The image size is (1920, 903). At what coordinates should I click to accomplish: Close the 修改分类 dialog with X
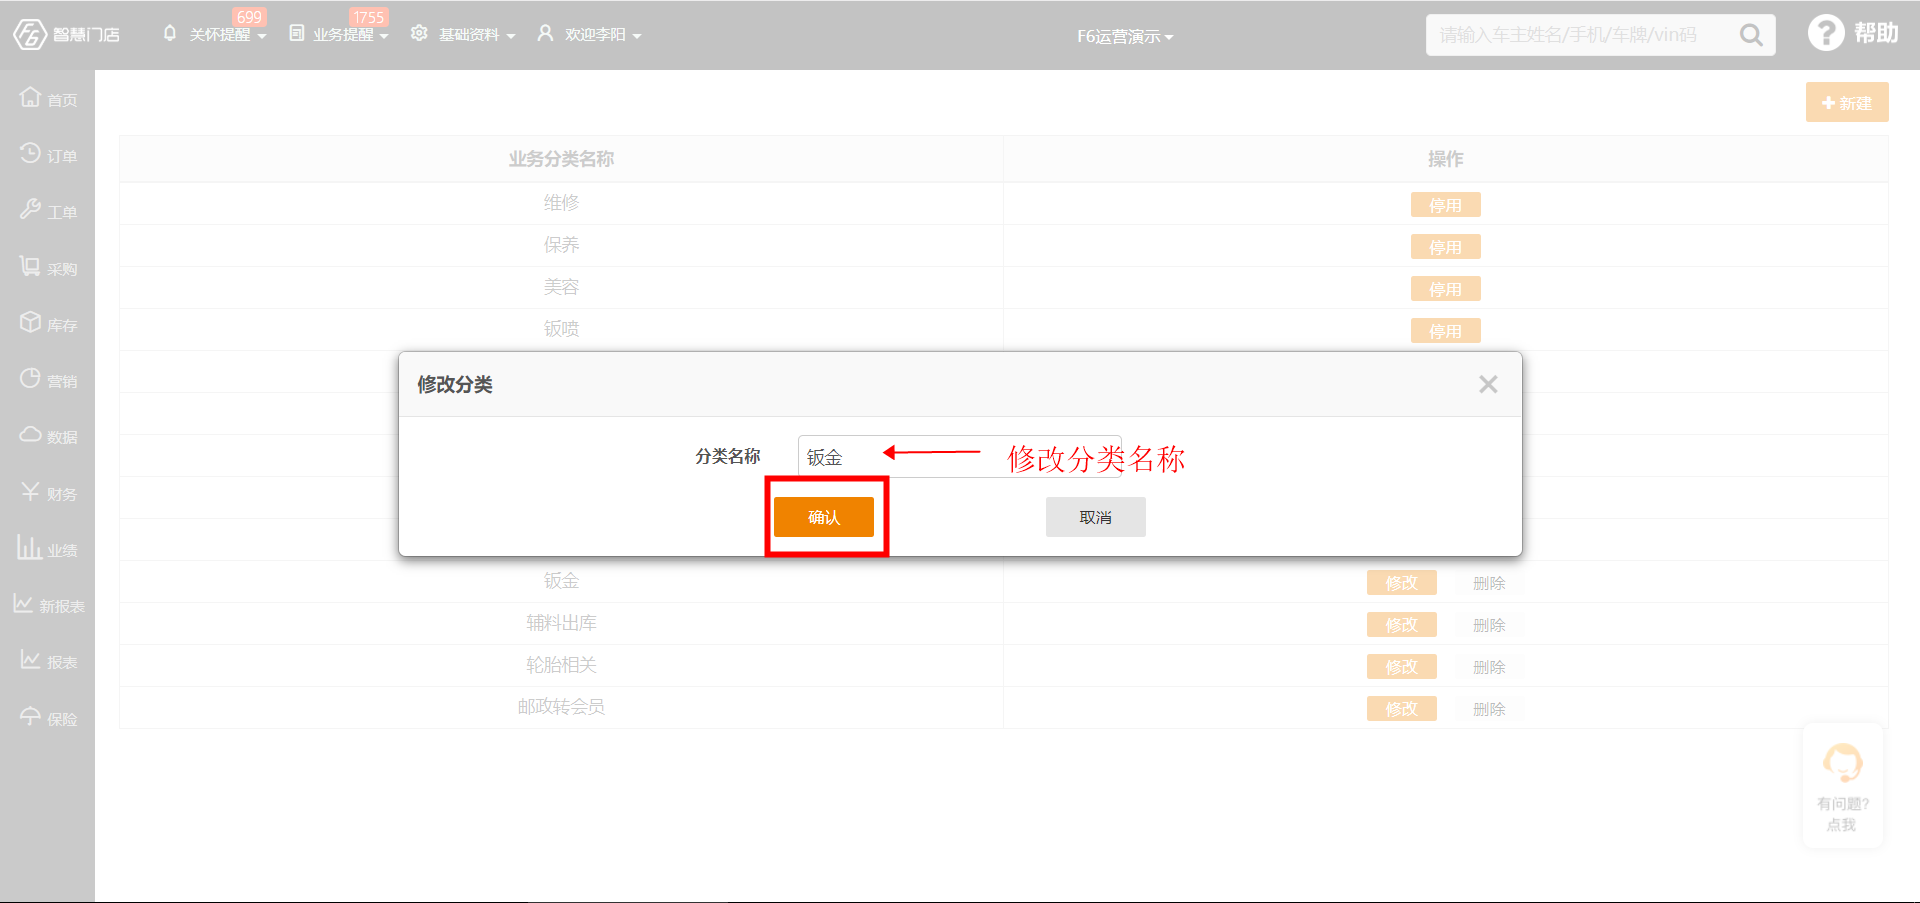tap(1488, 384)
